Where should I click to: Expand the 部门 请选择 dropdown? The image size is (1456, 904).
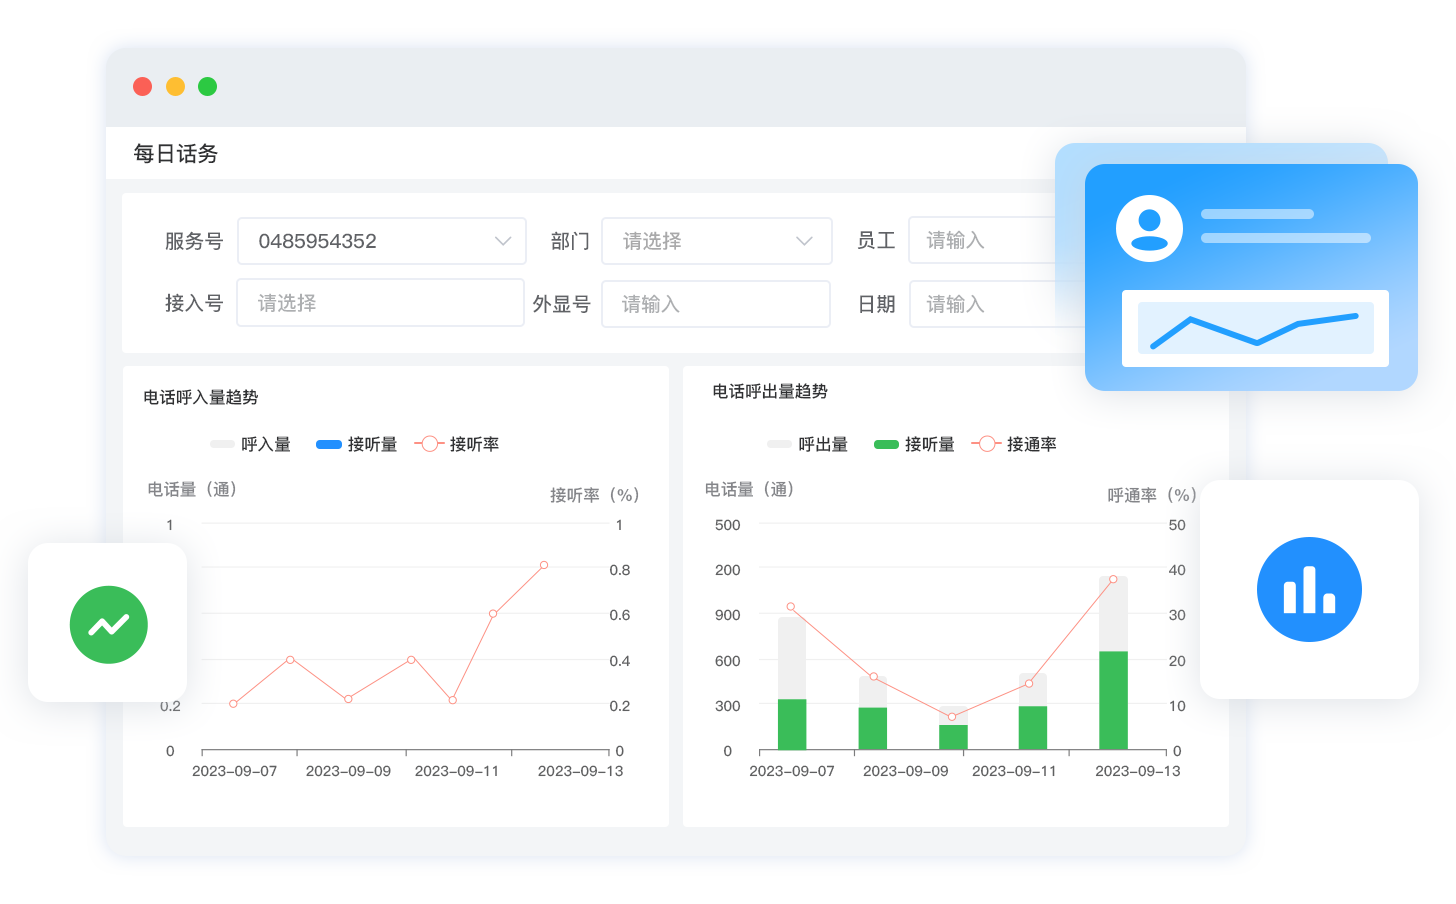[x=717, y=241]
